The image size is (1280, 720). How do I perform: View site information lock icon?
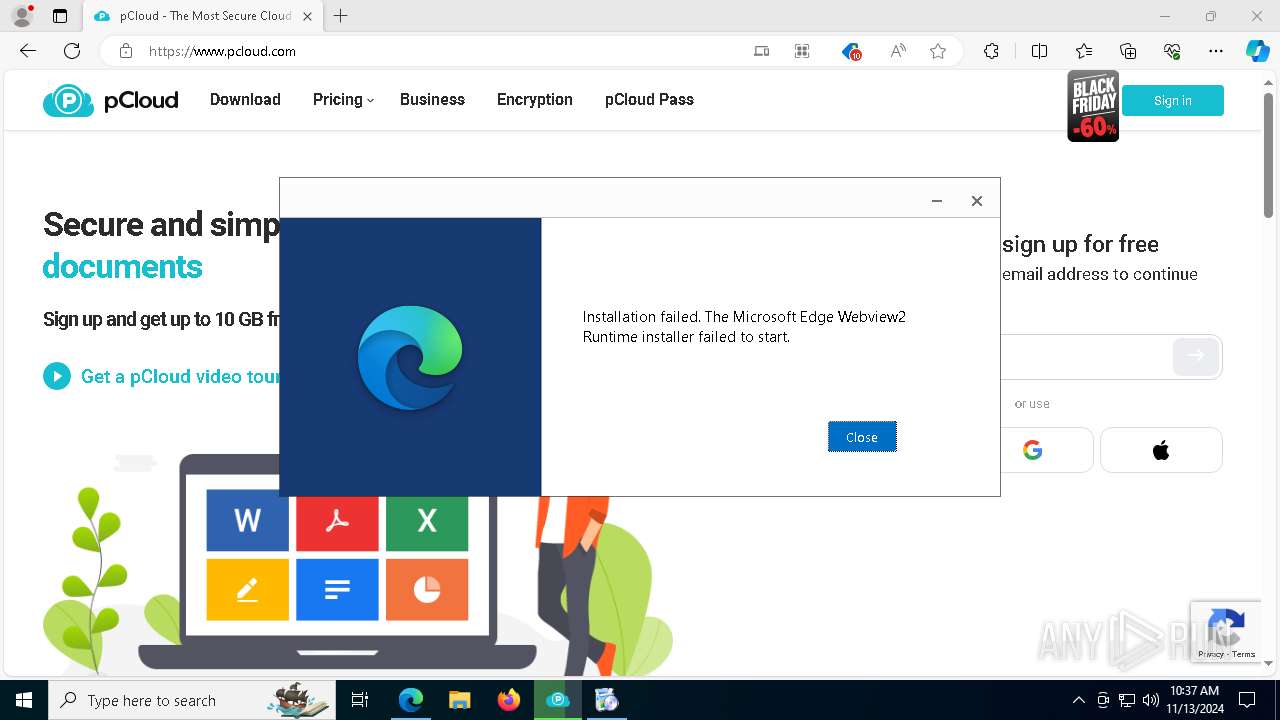(x=126, y=51)
